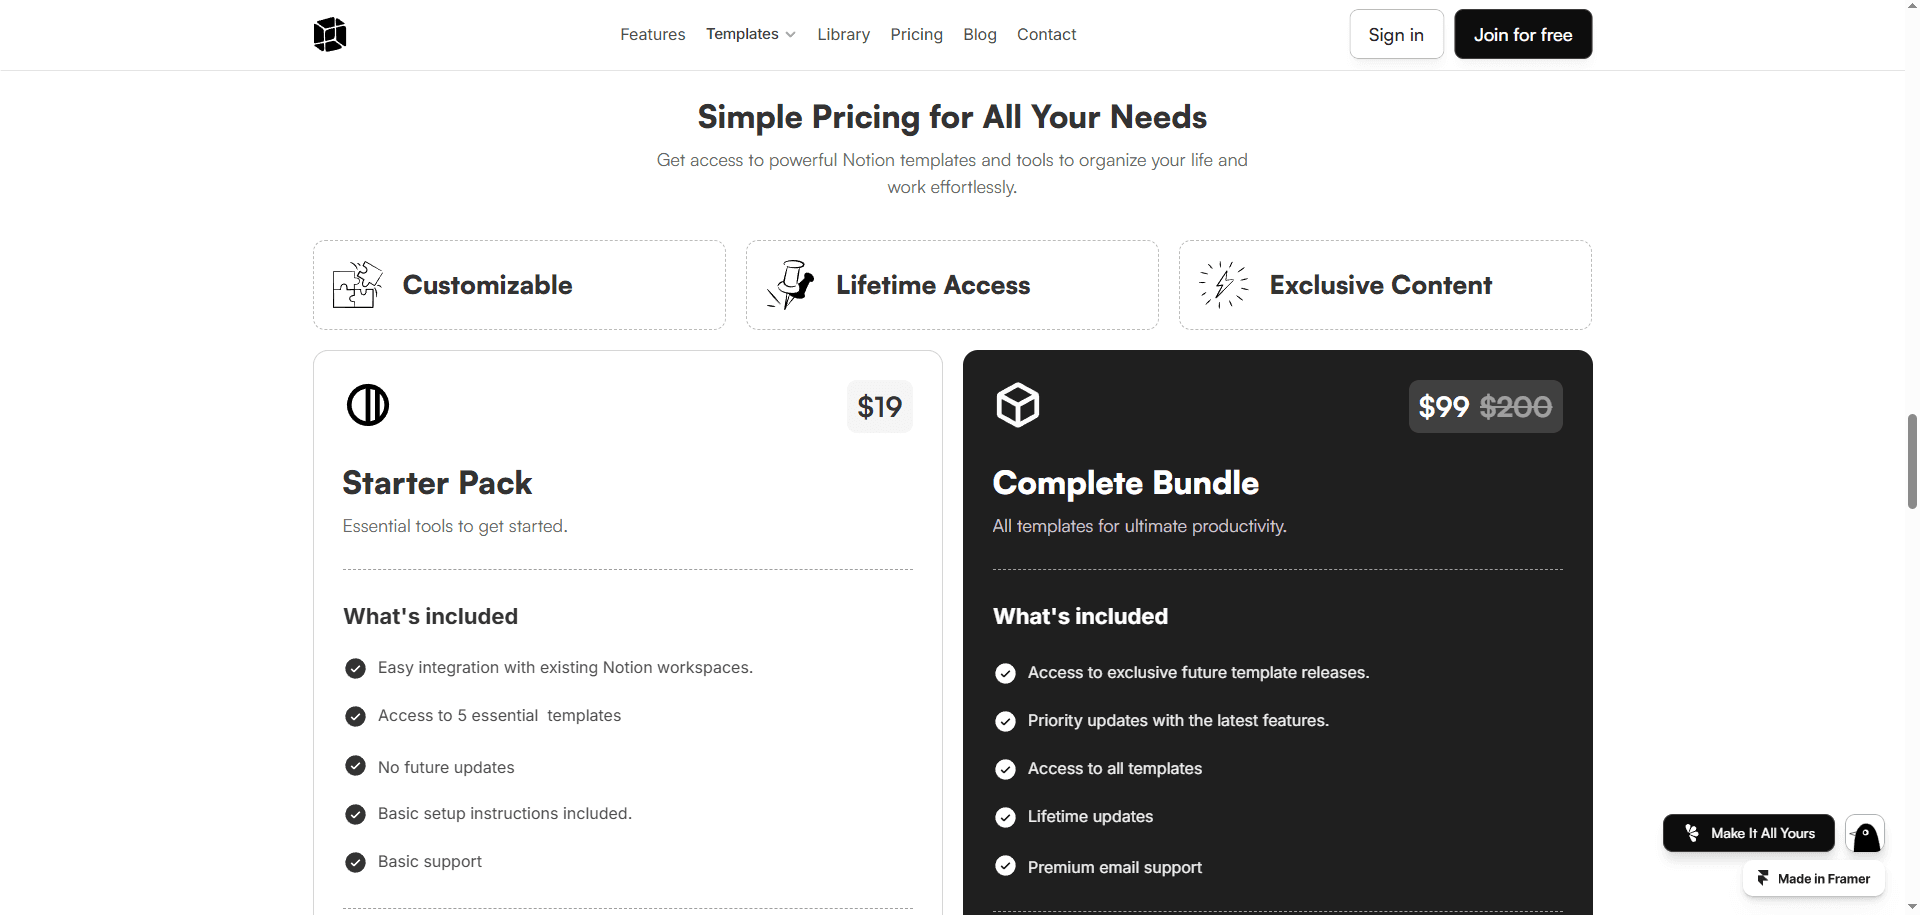
Task: Click the striped circle Starter Pack icon
Action: click(x=368, y=405)
